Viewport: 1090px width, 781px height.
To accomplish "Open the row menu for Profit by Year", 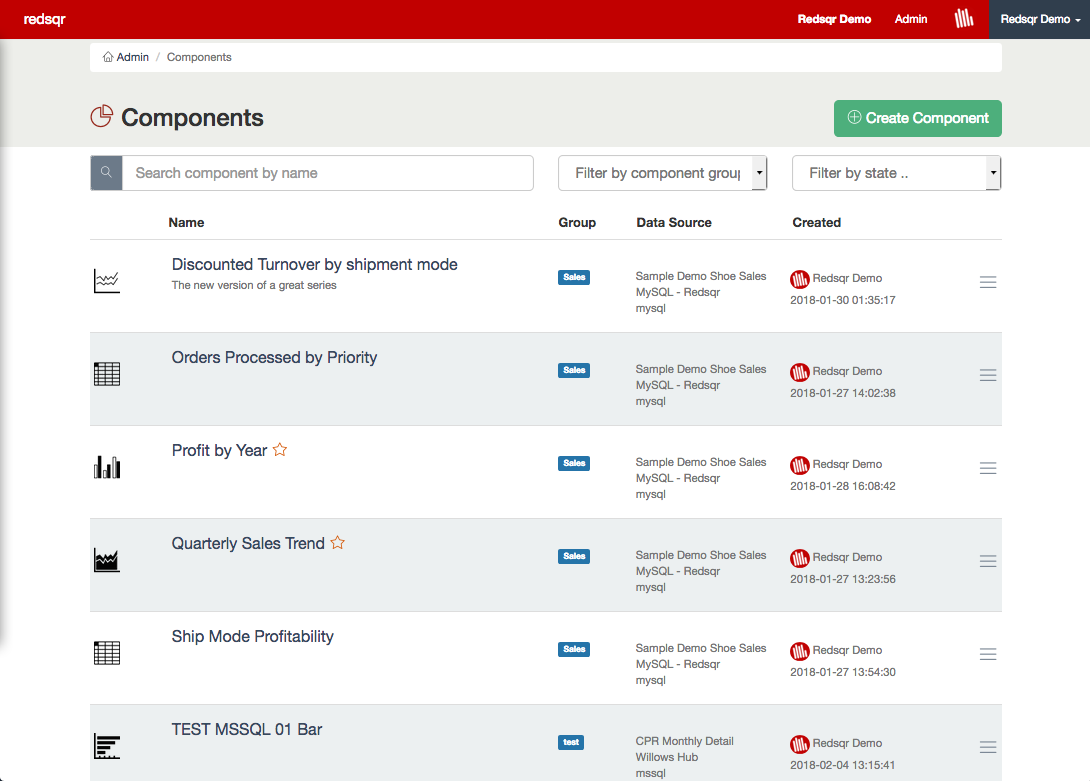I will point(988,468).
